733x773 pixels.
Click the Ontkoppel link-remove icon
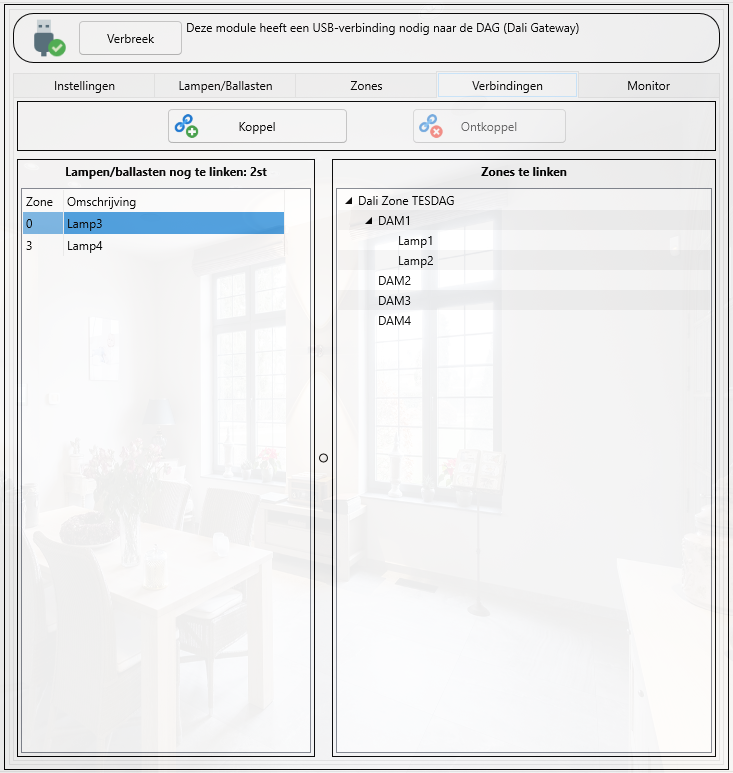point(430,126)
